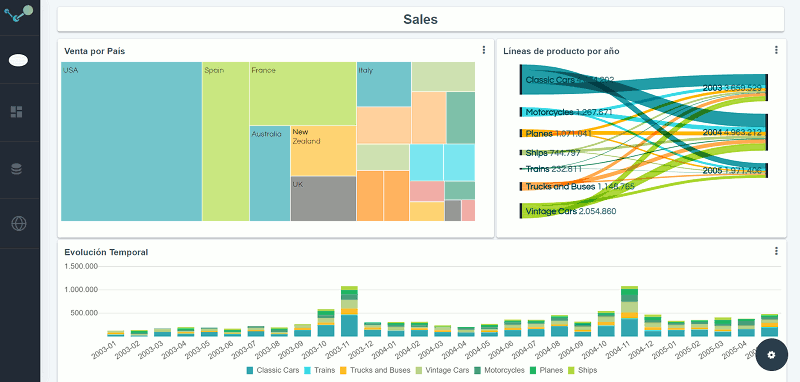Click the Motorcycles legend color swatch
This screenshot has width=800, height=382.
click(x=478, y=370)
